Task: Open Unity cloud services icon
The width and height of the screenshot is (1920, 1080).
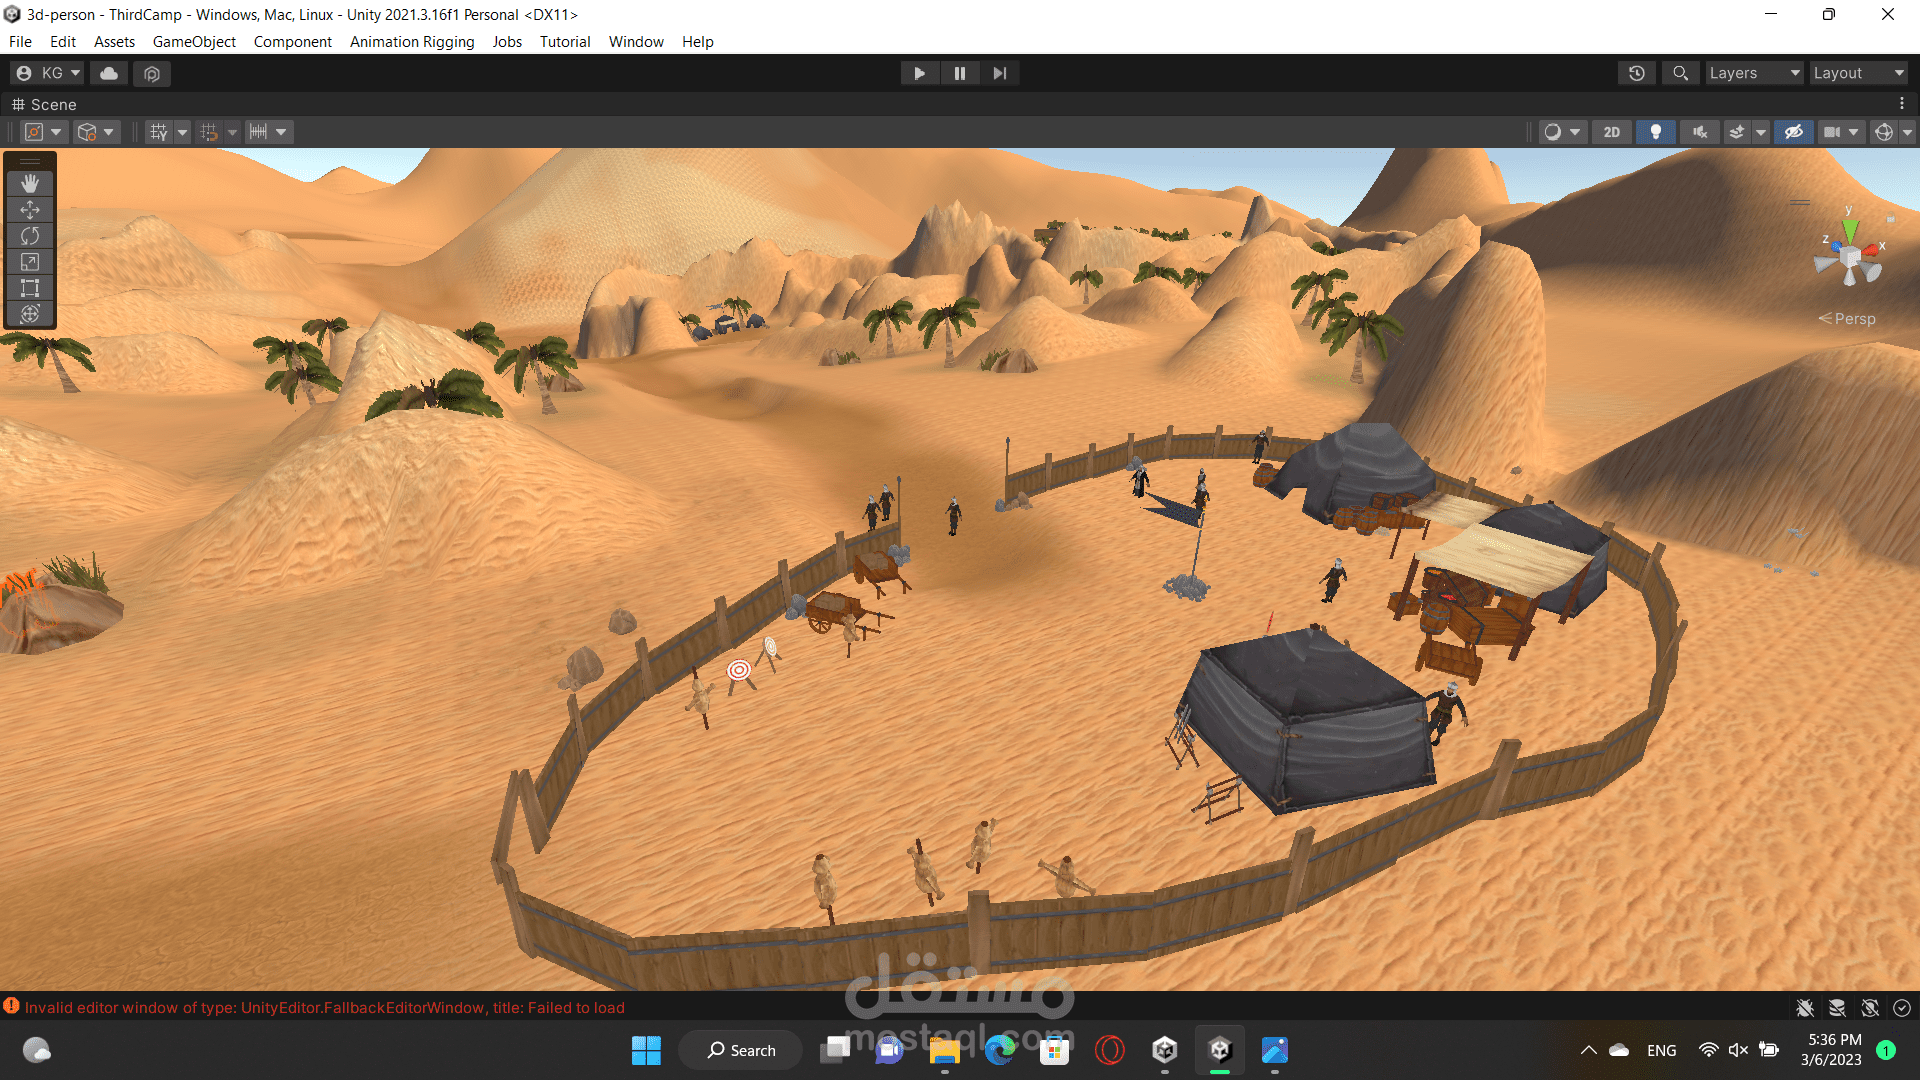Action: (109, 73)
